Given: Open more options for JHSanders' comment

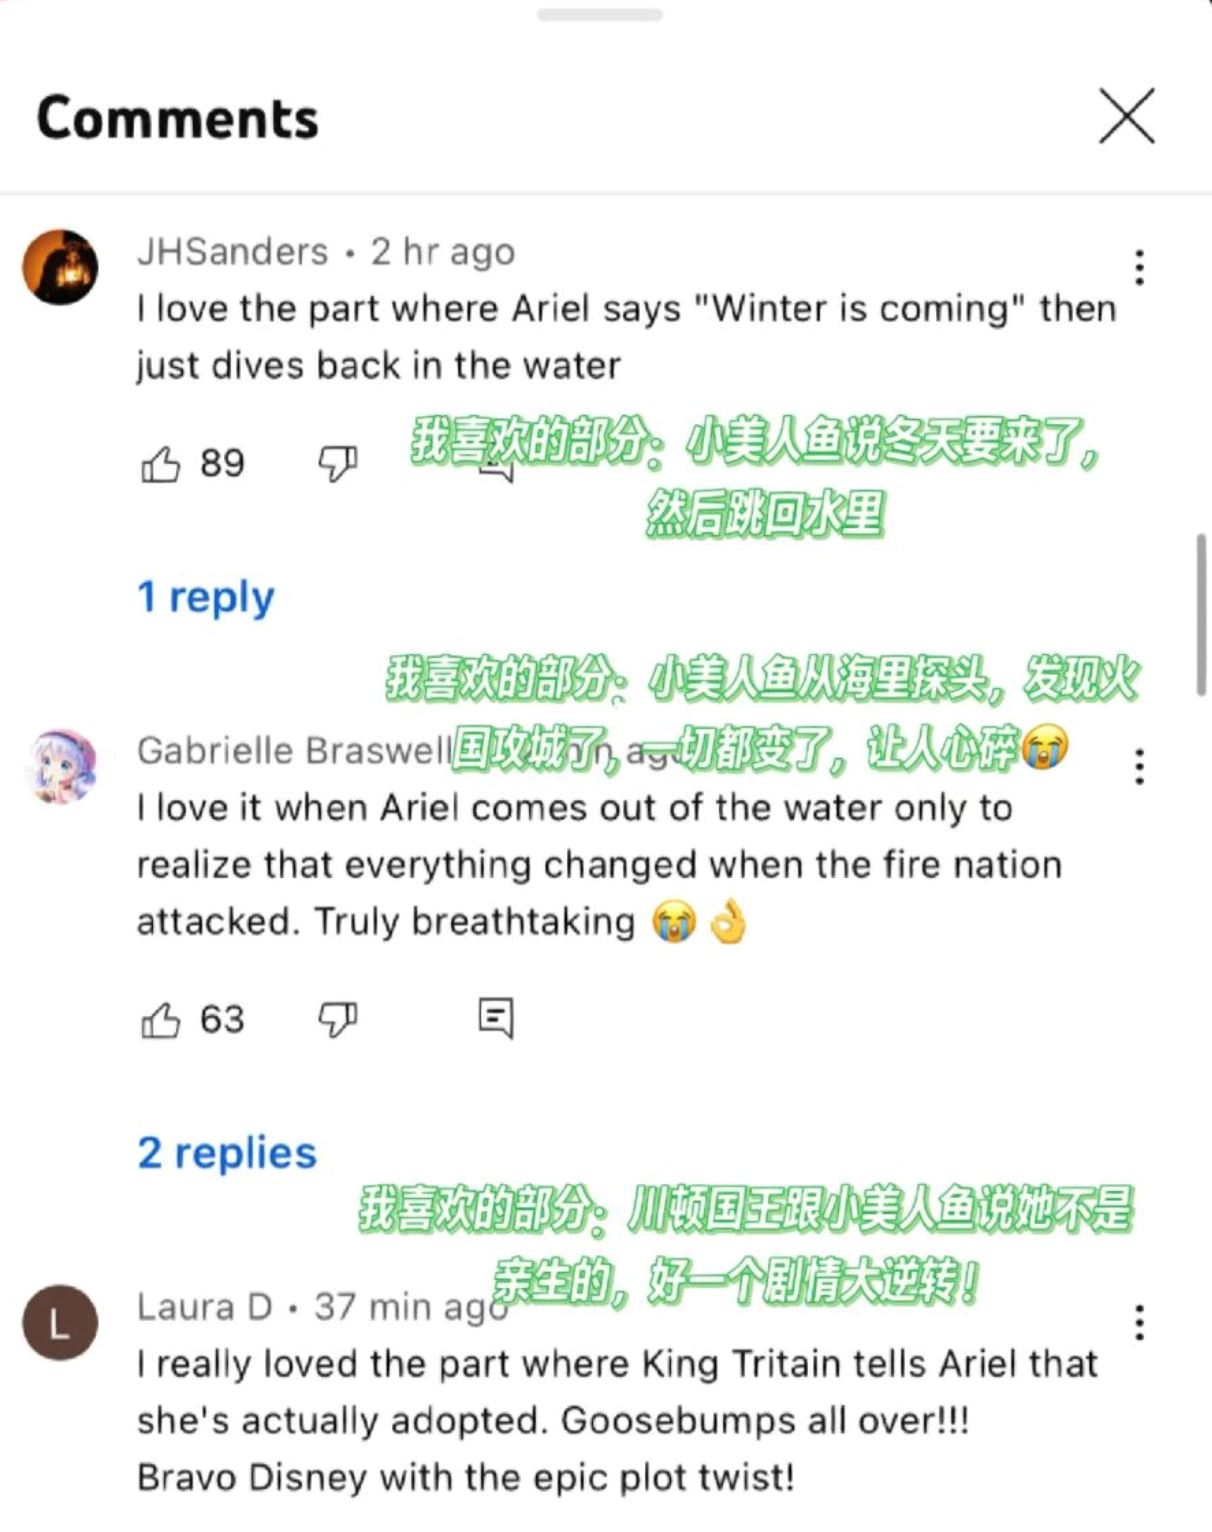Looking at the screenshot, I should (1139, 267).
